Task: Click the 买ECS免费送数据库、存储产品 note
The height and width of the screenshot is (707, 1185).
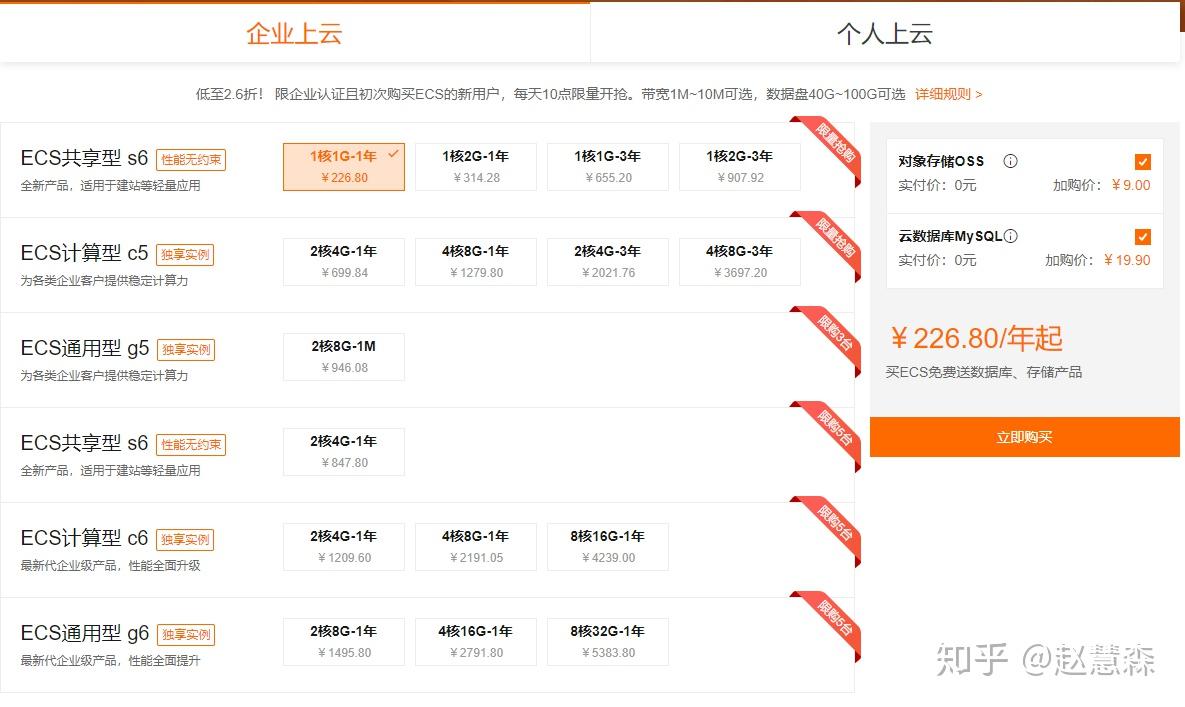Action: point(984,372)
